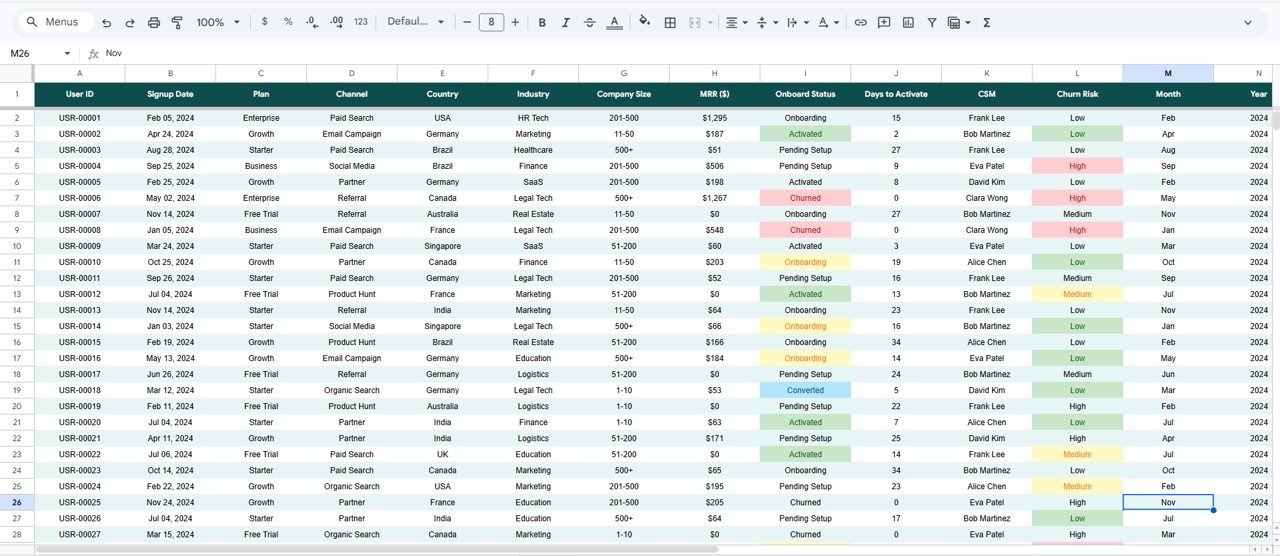Open fill color bucket
The width and height of the screenshot is (1280, 556).
[x=644, y=22]
